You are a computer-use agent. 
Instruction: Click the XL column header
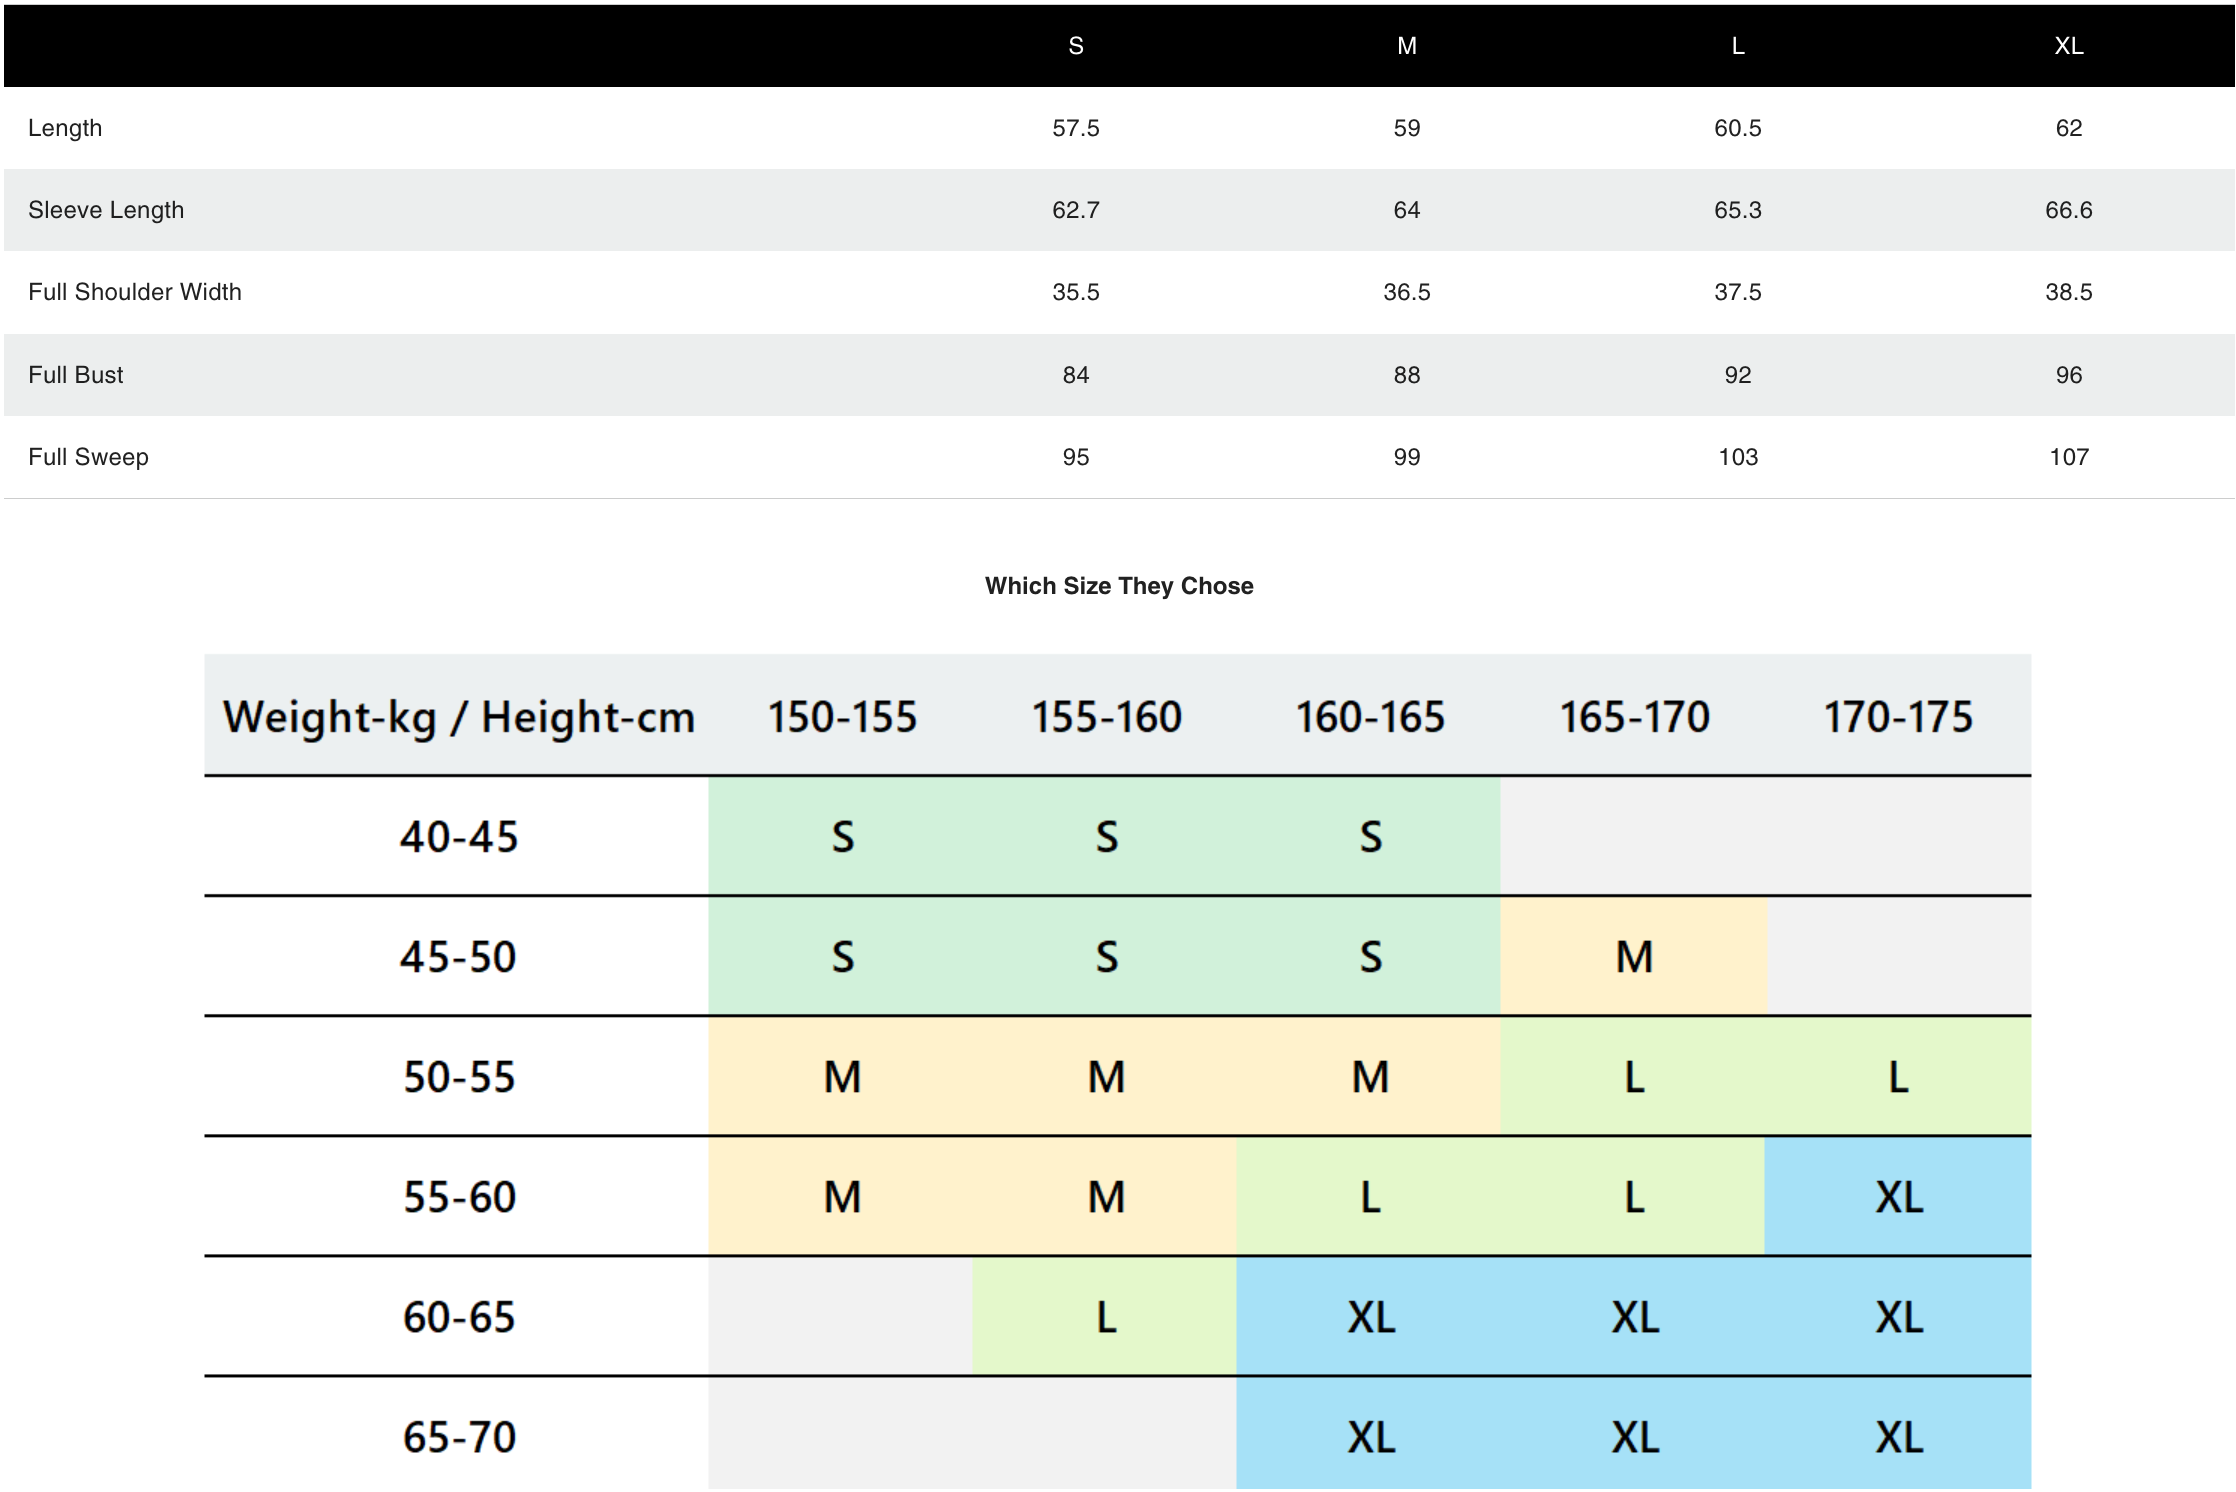pyautogui.click(x=2068, y=46)
